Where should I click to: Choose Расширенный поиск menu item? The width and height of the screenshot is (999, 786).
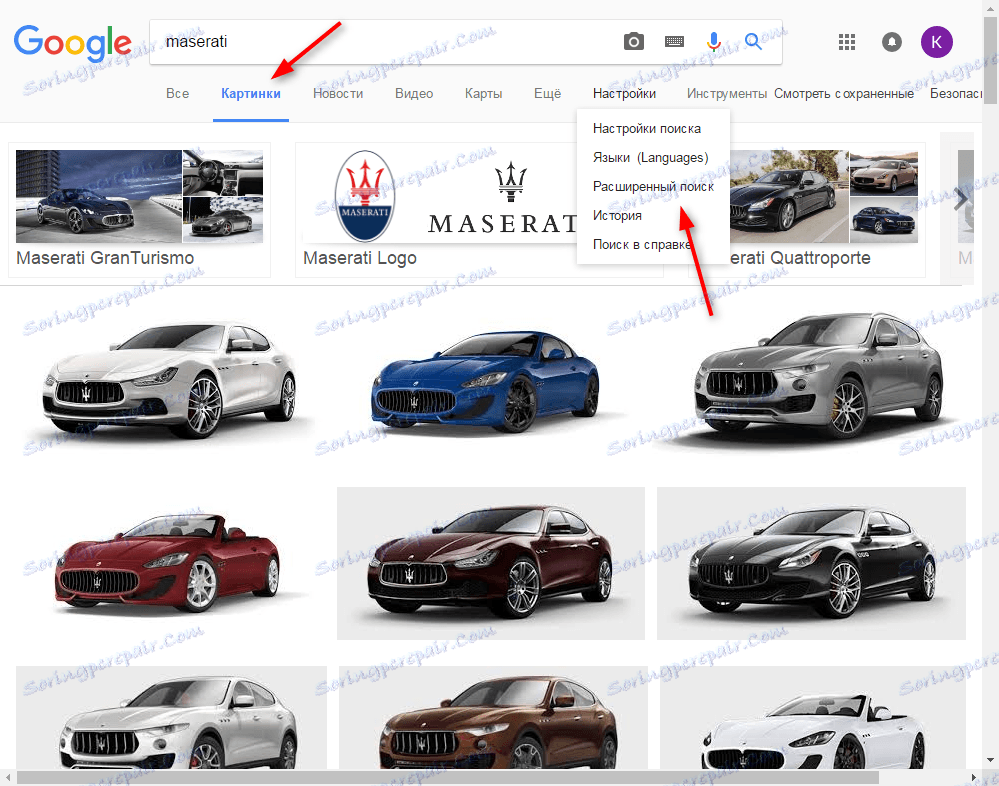[653, 187]
